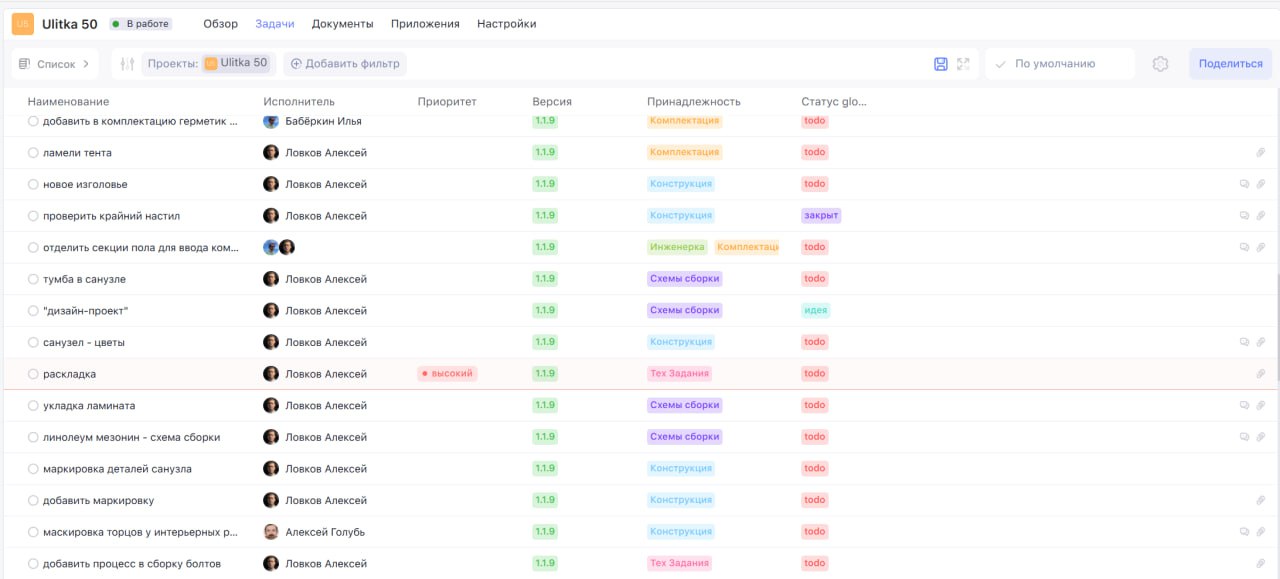
Task: Click the fullscreen expand icon in filter bar
Action: (x=963, y=64)
